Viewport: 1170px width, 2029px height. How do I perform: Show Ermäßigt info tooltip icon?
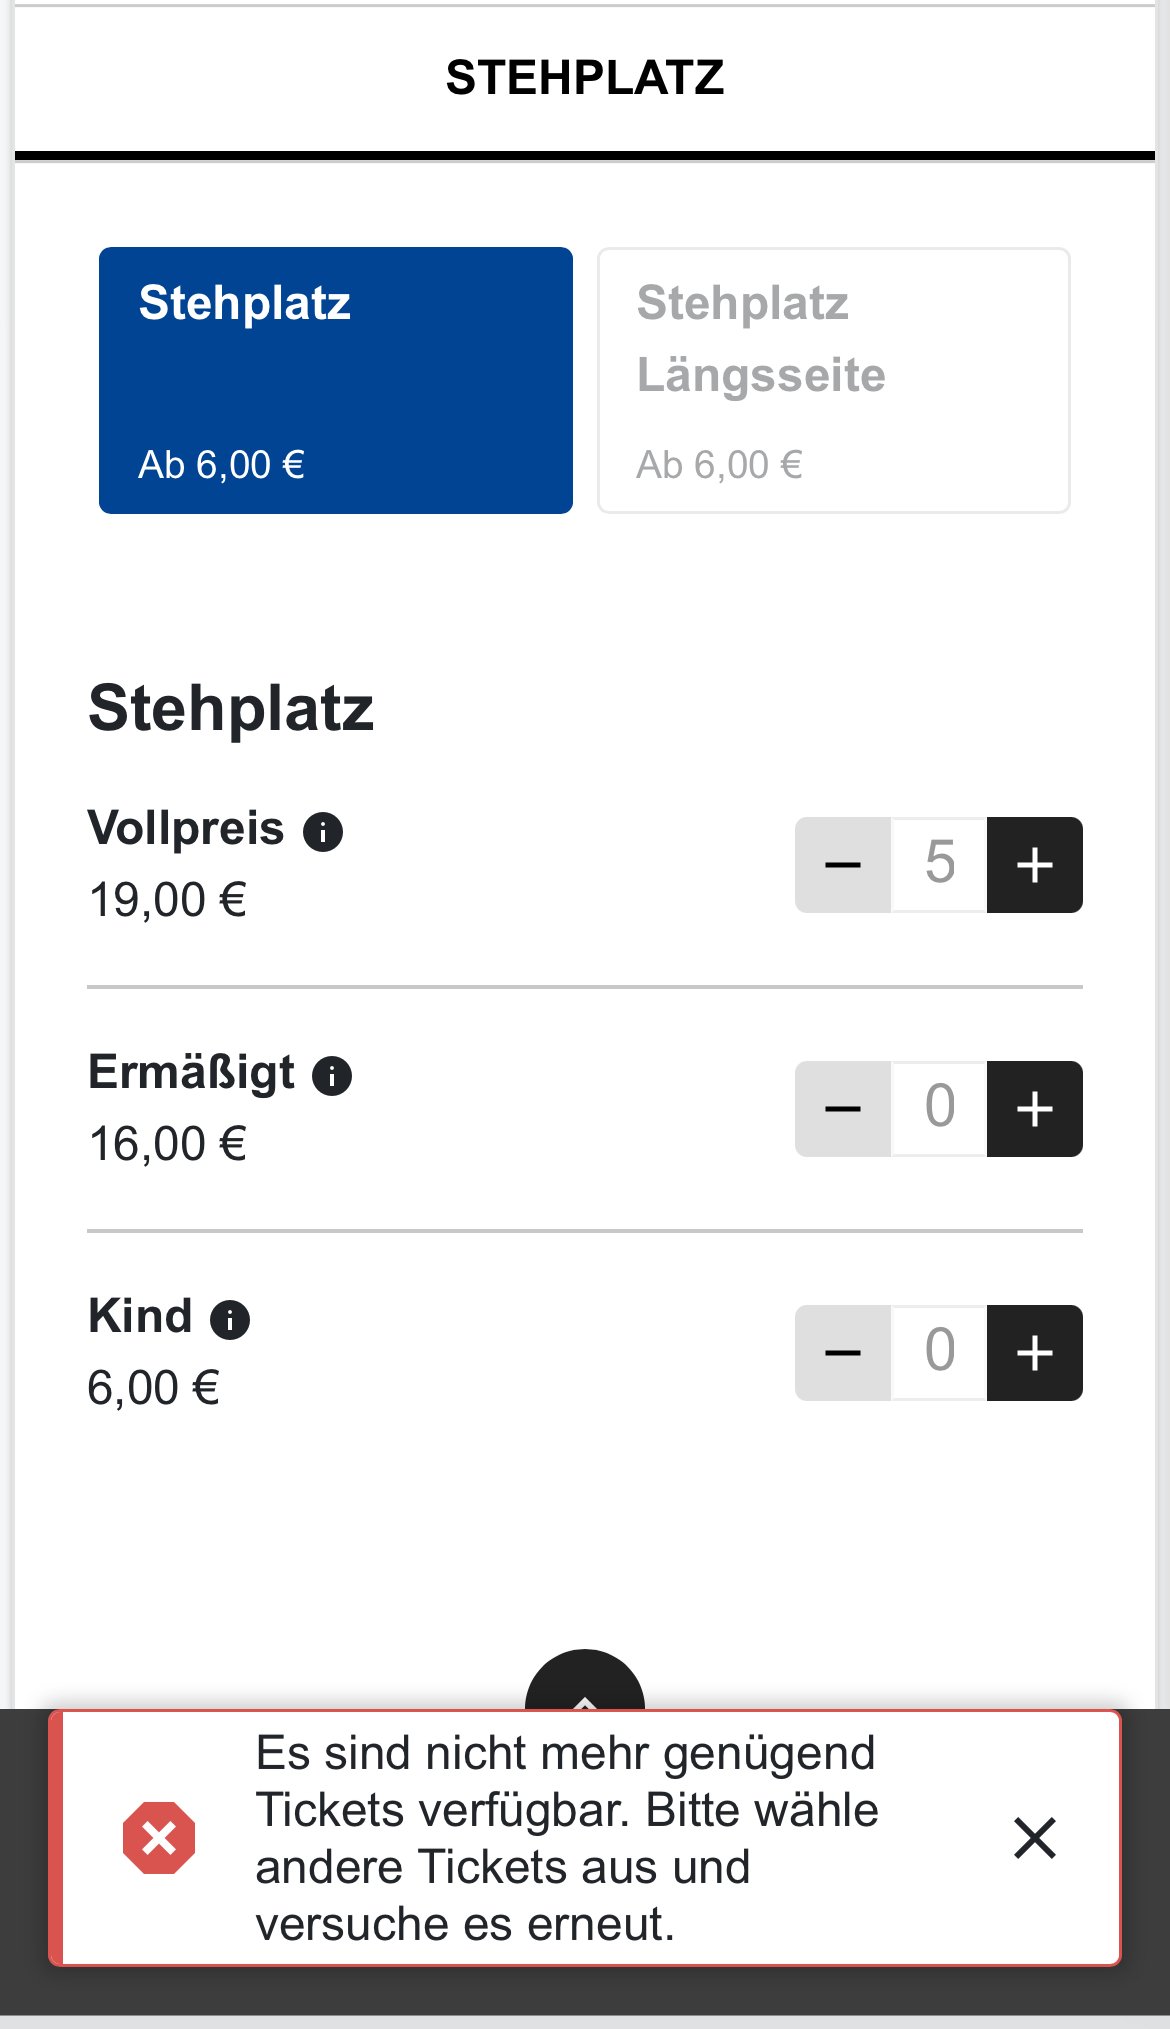[332, 1076]
